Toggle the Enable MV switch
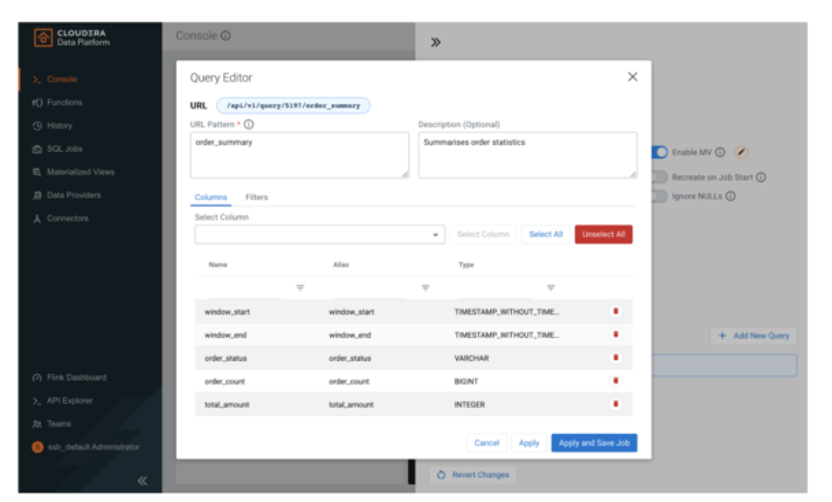This screenshot has width=832, height=502. coord(659,152)
